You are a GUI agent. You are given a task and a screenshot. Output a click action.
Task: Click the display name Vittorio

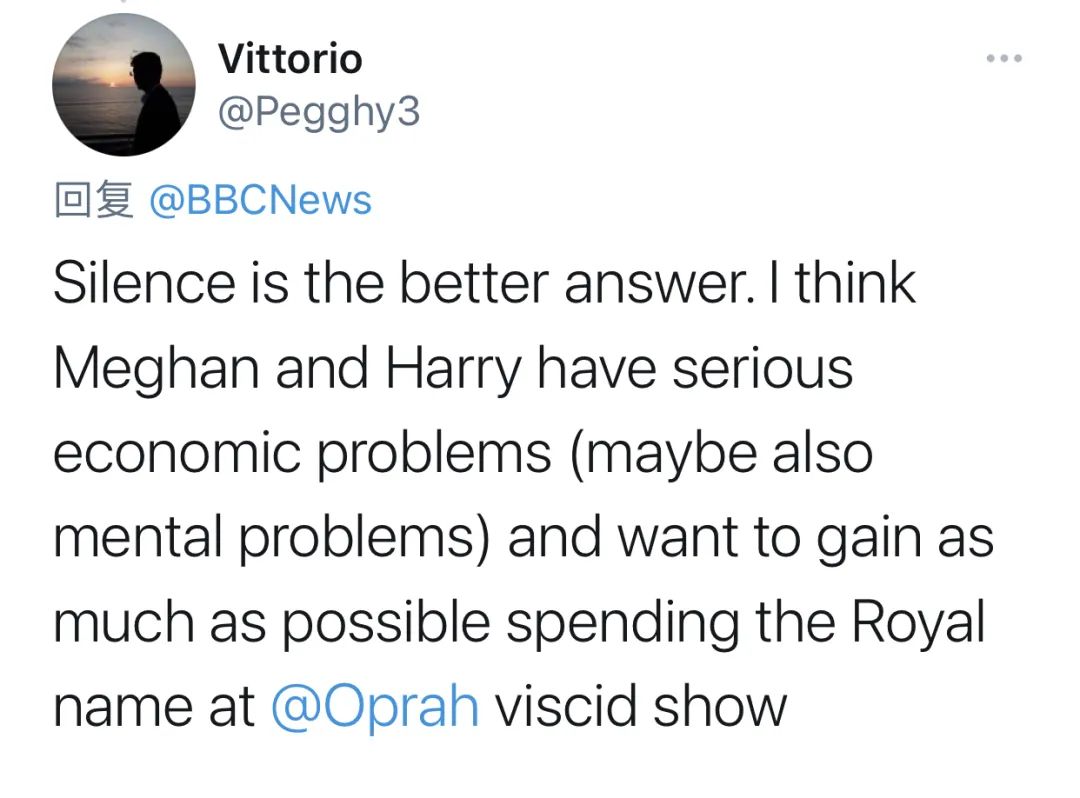pyautogui.click(x=290, y=59)
